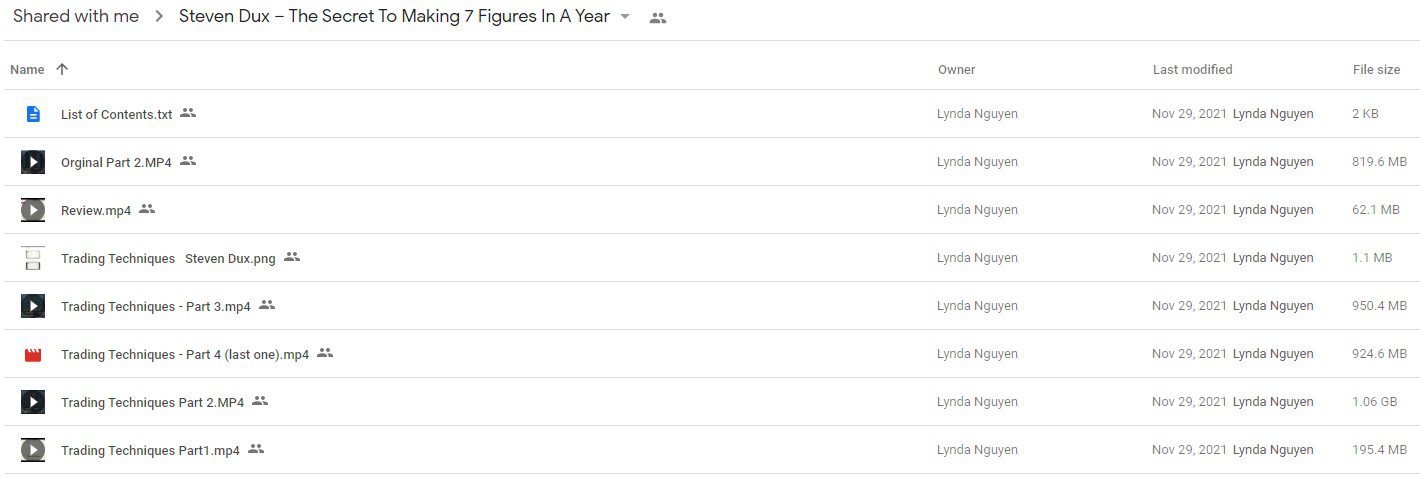This screenshot has width=1420, height=479.
Task: Open the folder name dropdown arrow
Action: tap(625, 16)
